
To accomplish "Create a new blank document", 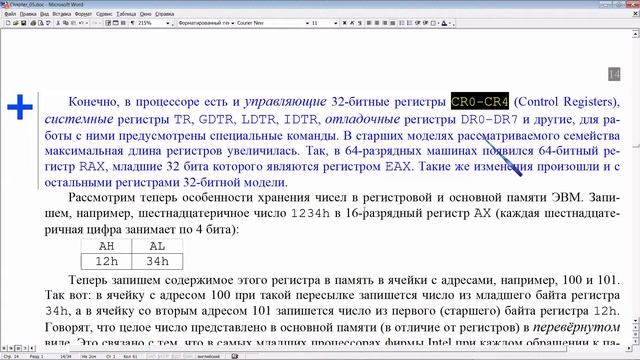I will [8, 23].
